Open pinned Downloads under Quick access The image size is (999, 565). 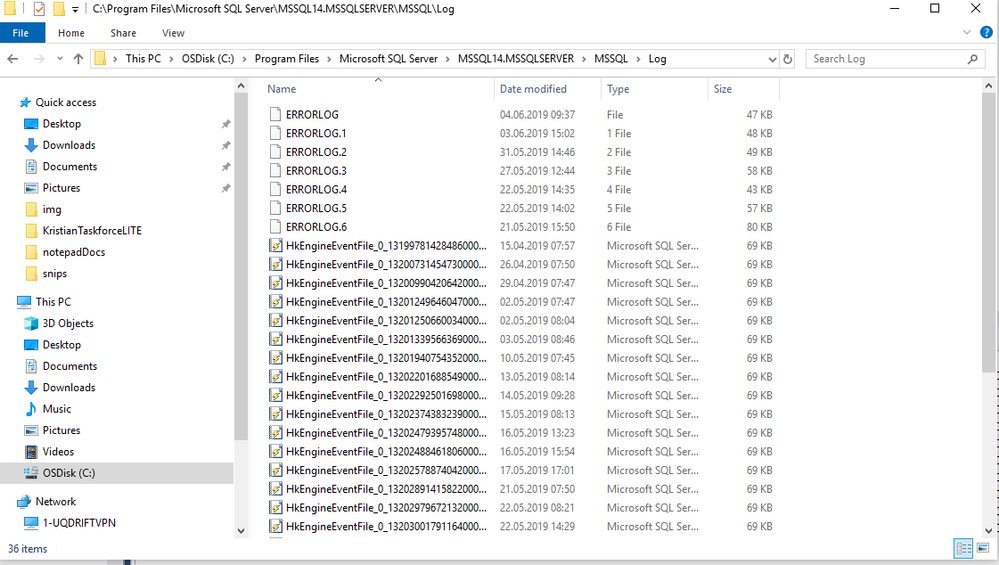69,145
